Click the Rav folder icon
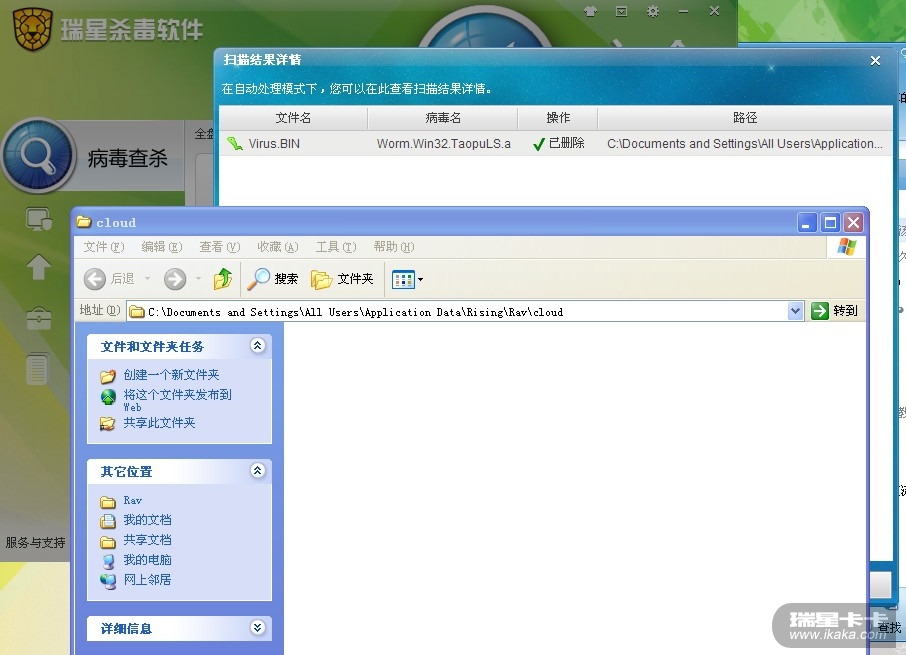Screen dimensions: 906x655 click(107, 501)
